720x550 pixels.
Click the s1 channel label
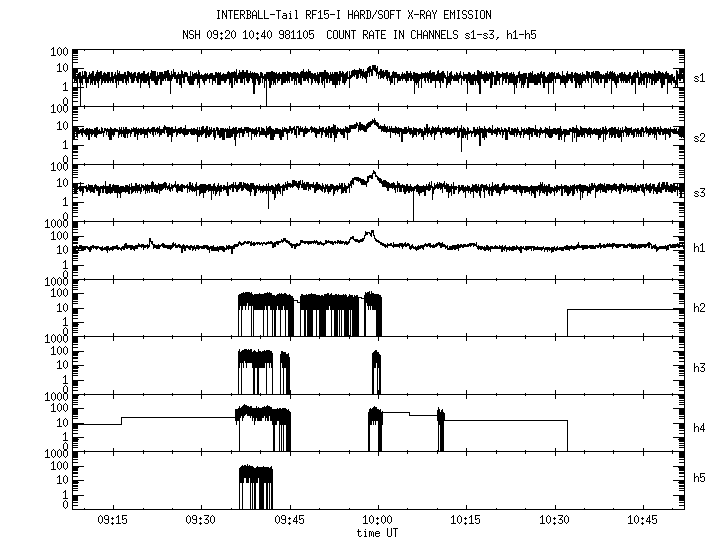click(701, 77)
